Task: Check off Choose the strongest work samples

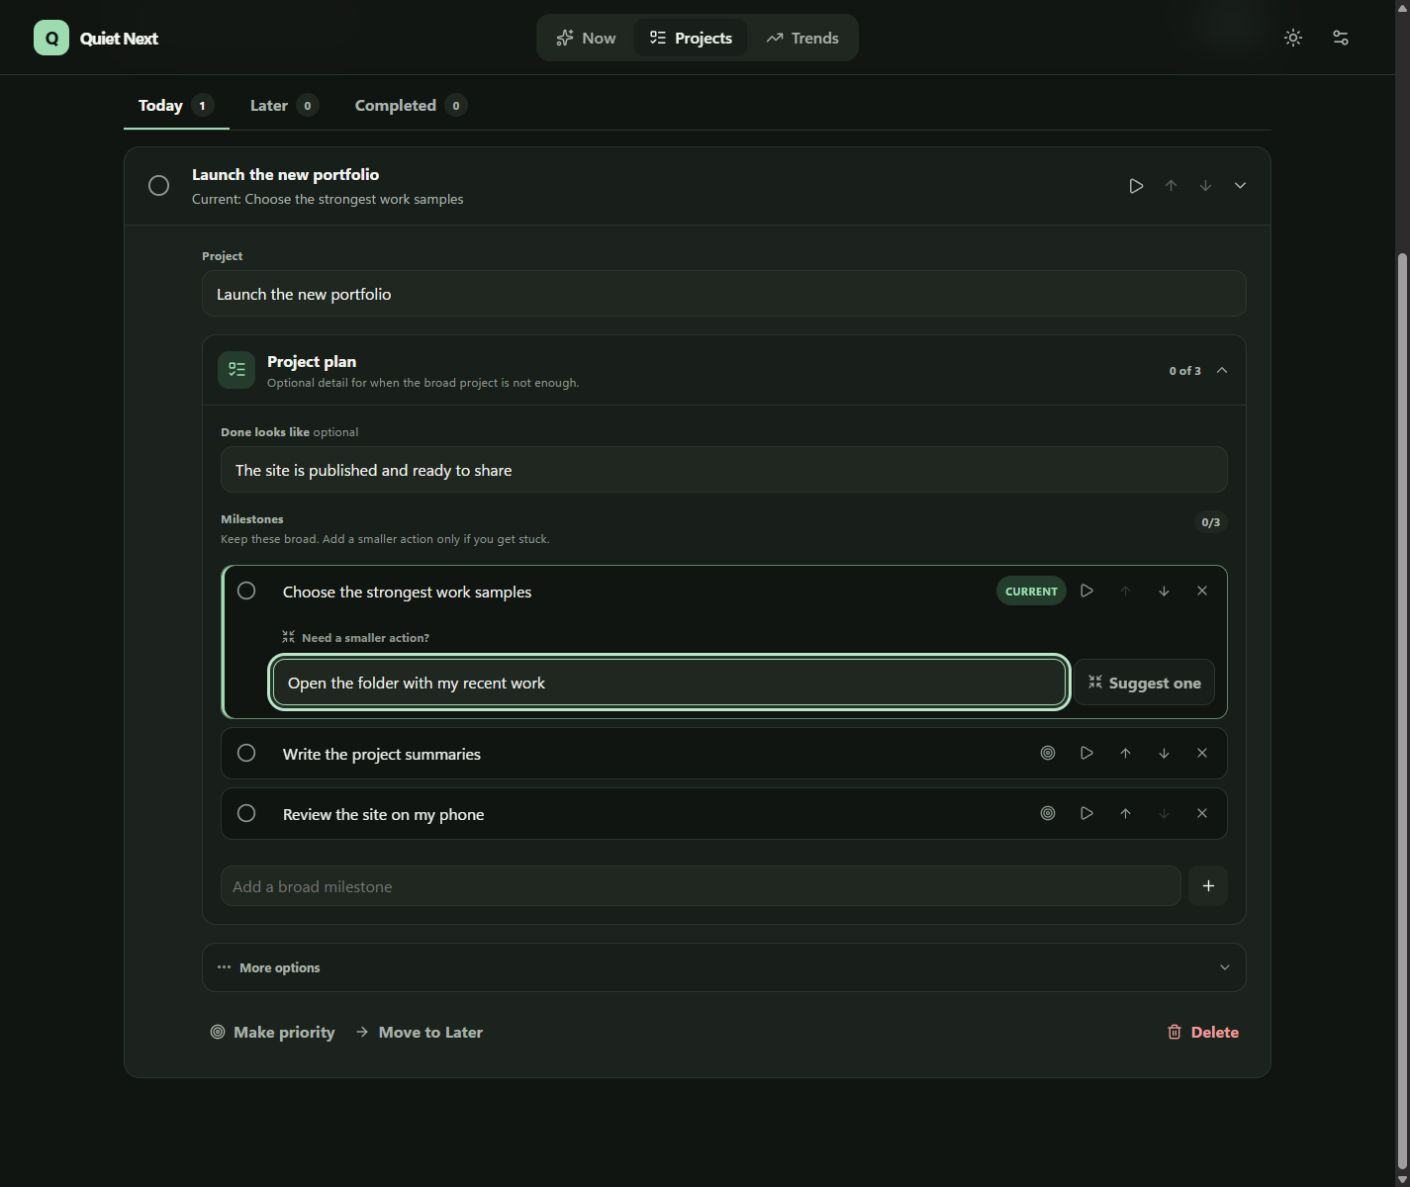Action: tap(246, 591)
